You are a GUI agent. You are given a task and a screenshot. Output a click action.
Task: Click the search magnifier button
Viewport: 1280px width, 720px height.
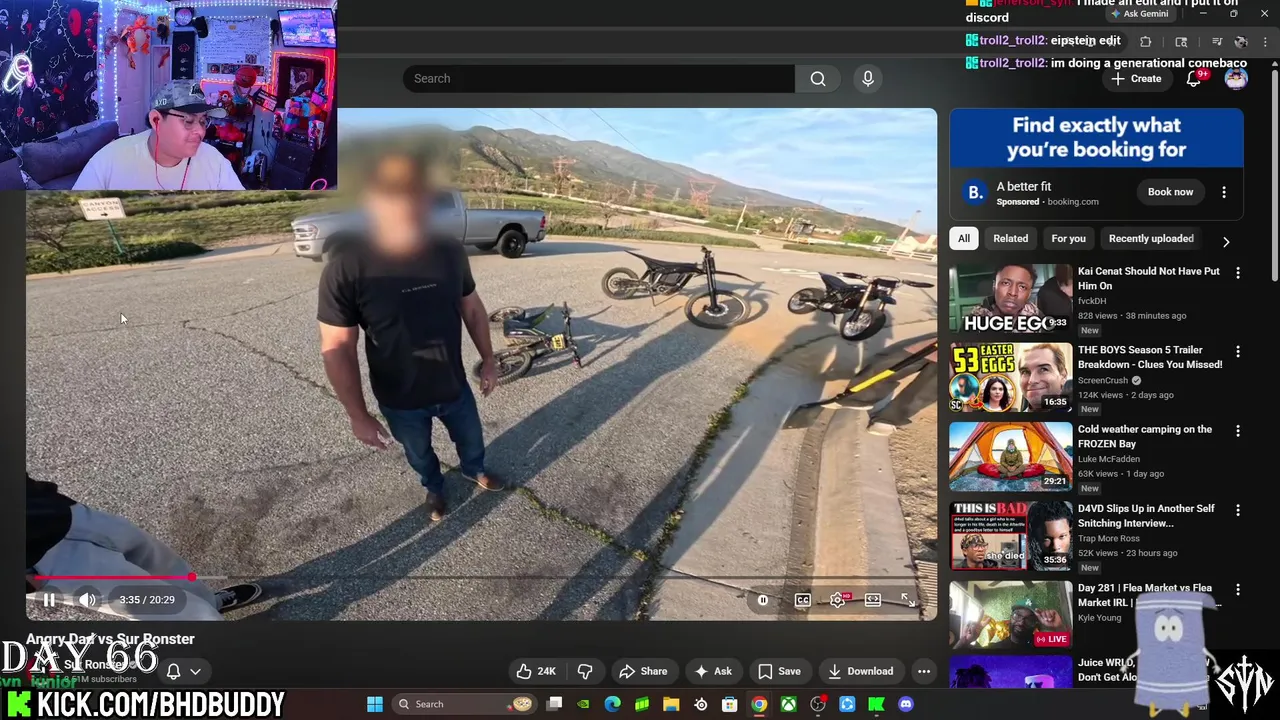(x=818, y=78)
